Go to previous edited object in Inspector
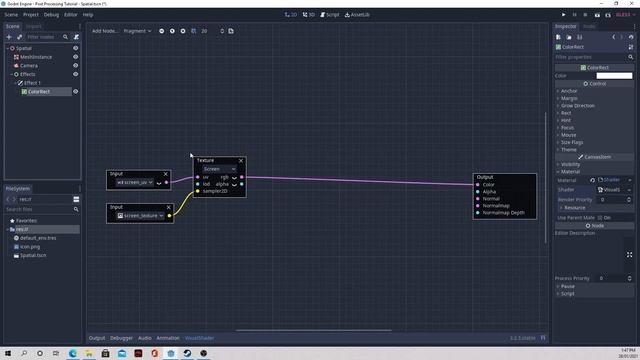Screen dimensions: 640x360 [613, 37]
